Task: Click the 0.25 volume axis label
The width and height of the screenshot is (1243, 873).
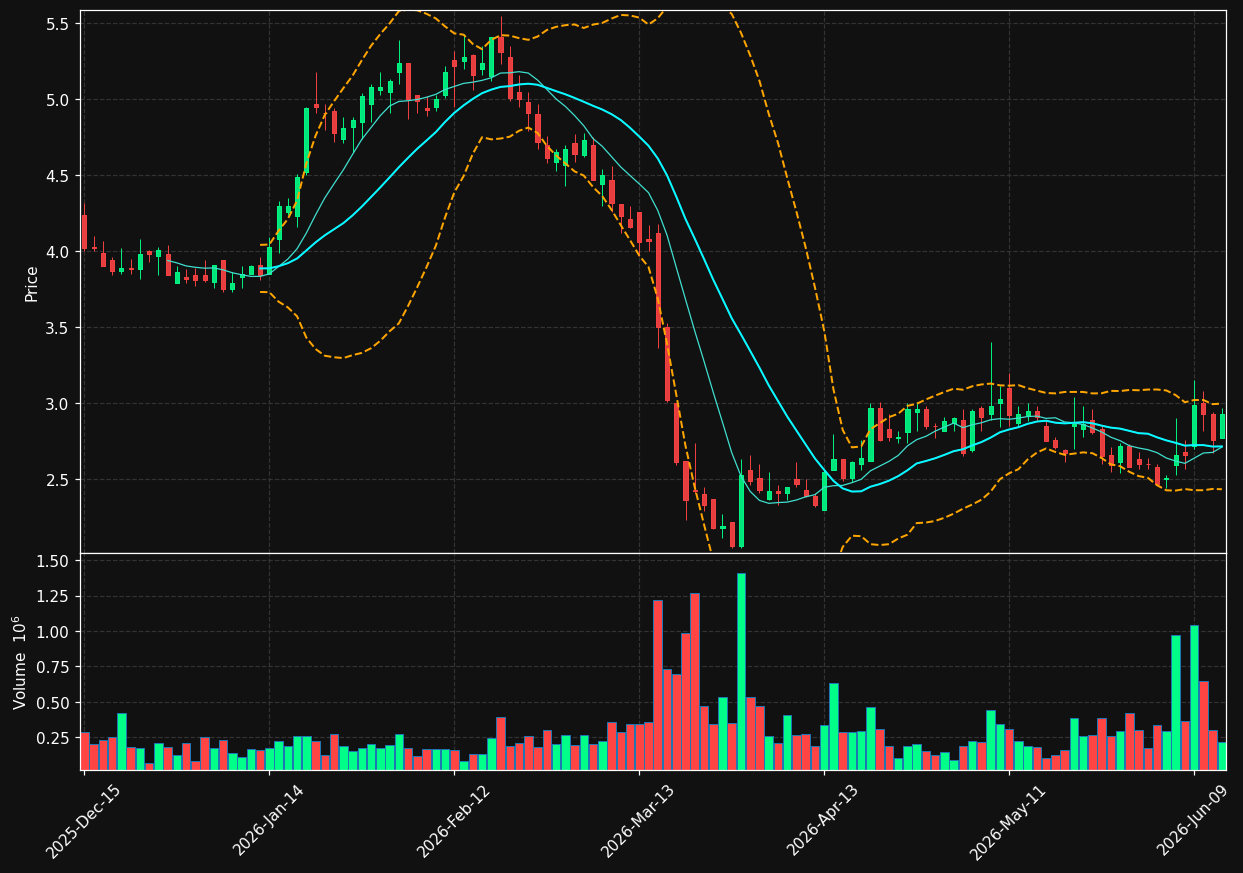Action: point(54,738)
